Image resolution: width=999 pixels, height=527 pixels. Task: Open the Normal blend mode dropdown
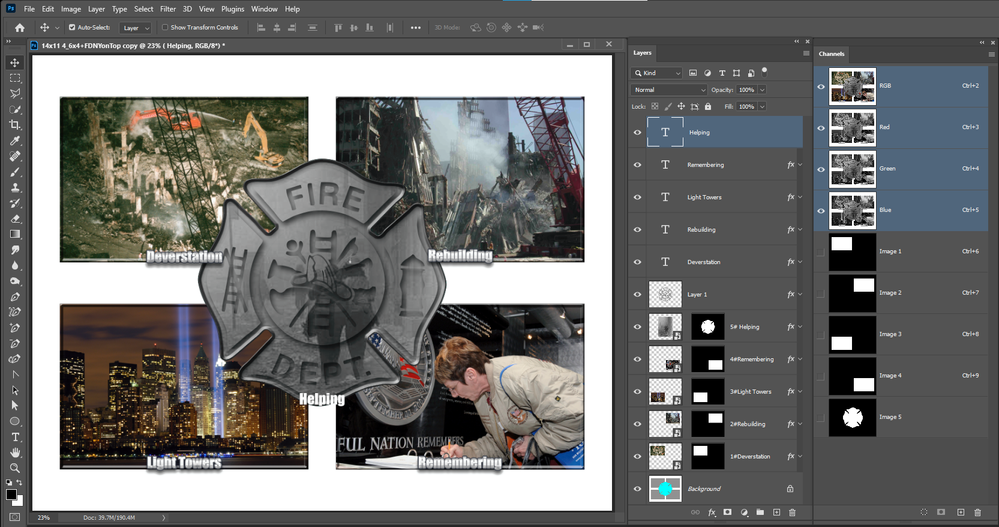669,90
